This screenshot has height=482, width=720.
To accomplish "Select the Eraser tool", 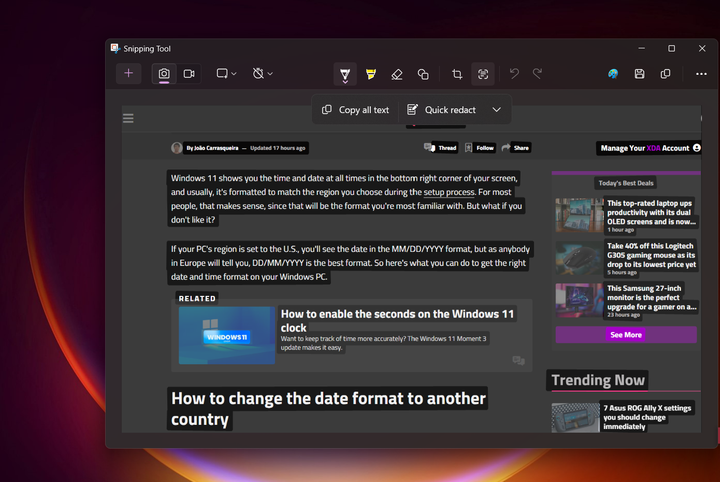I will pos(397,74).
